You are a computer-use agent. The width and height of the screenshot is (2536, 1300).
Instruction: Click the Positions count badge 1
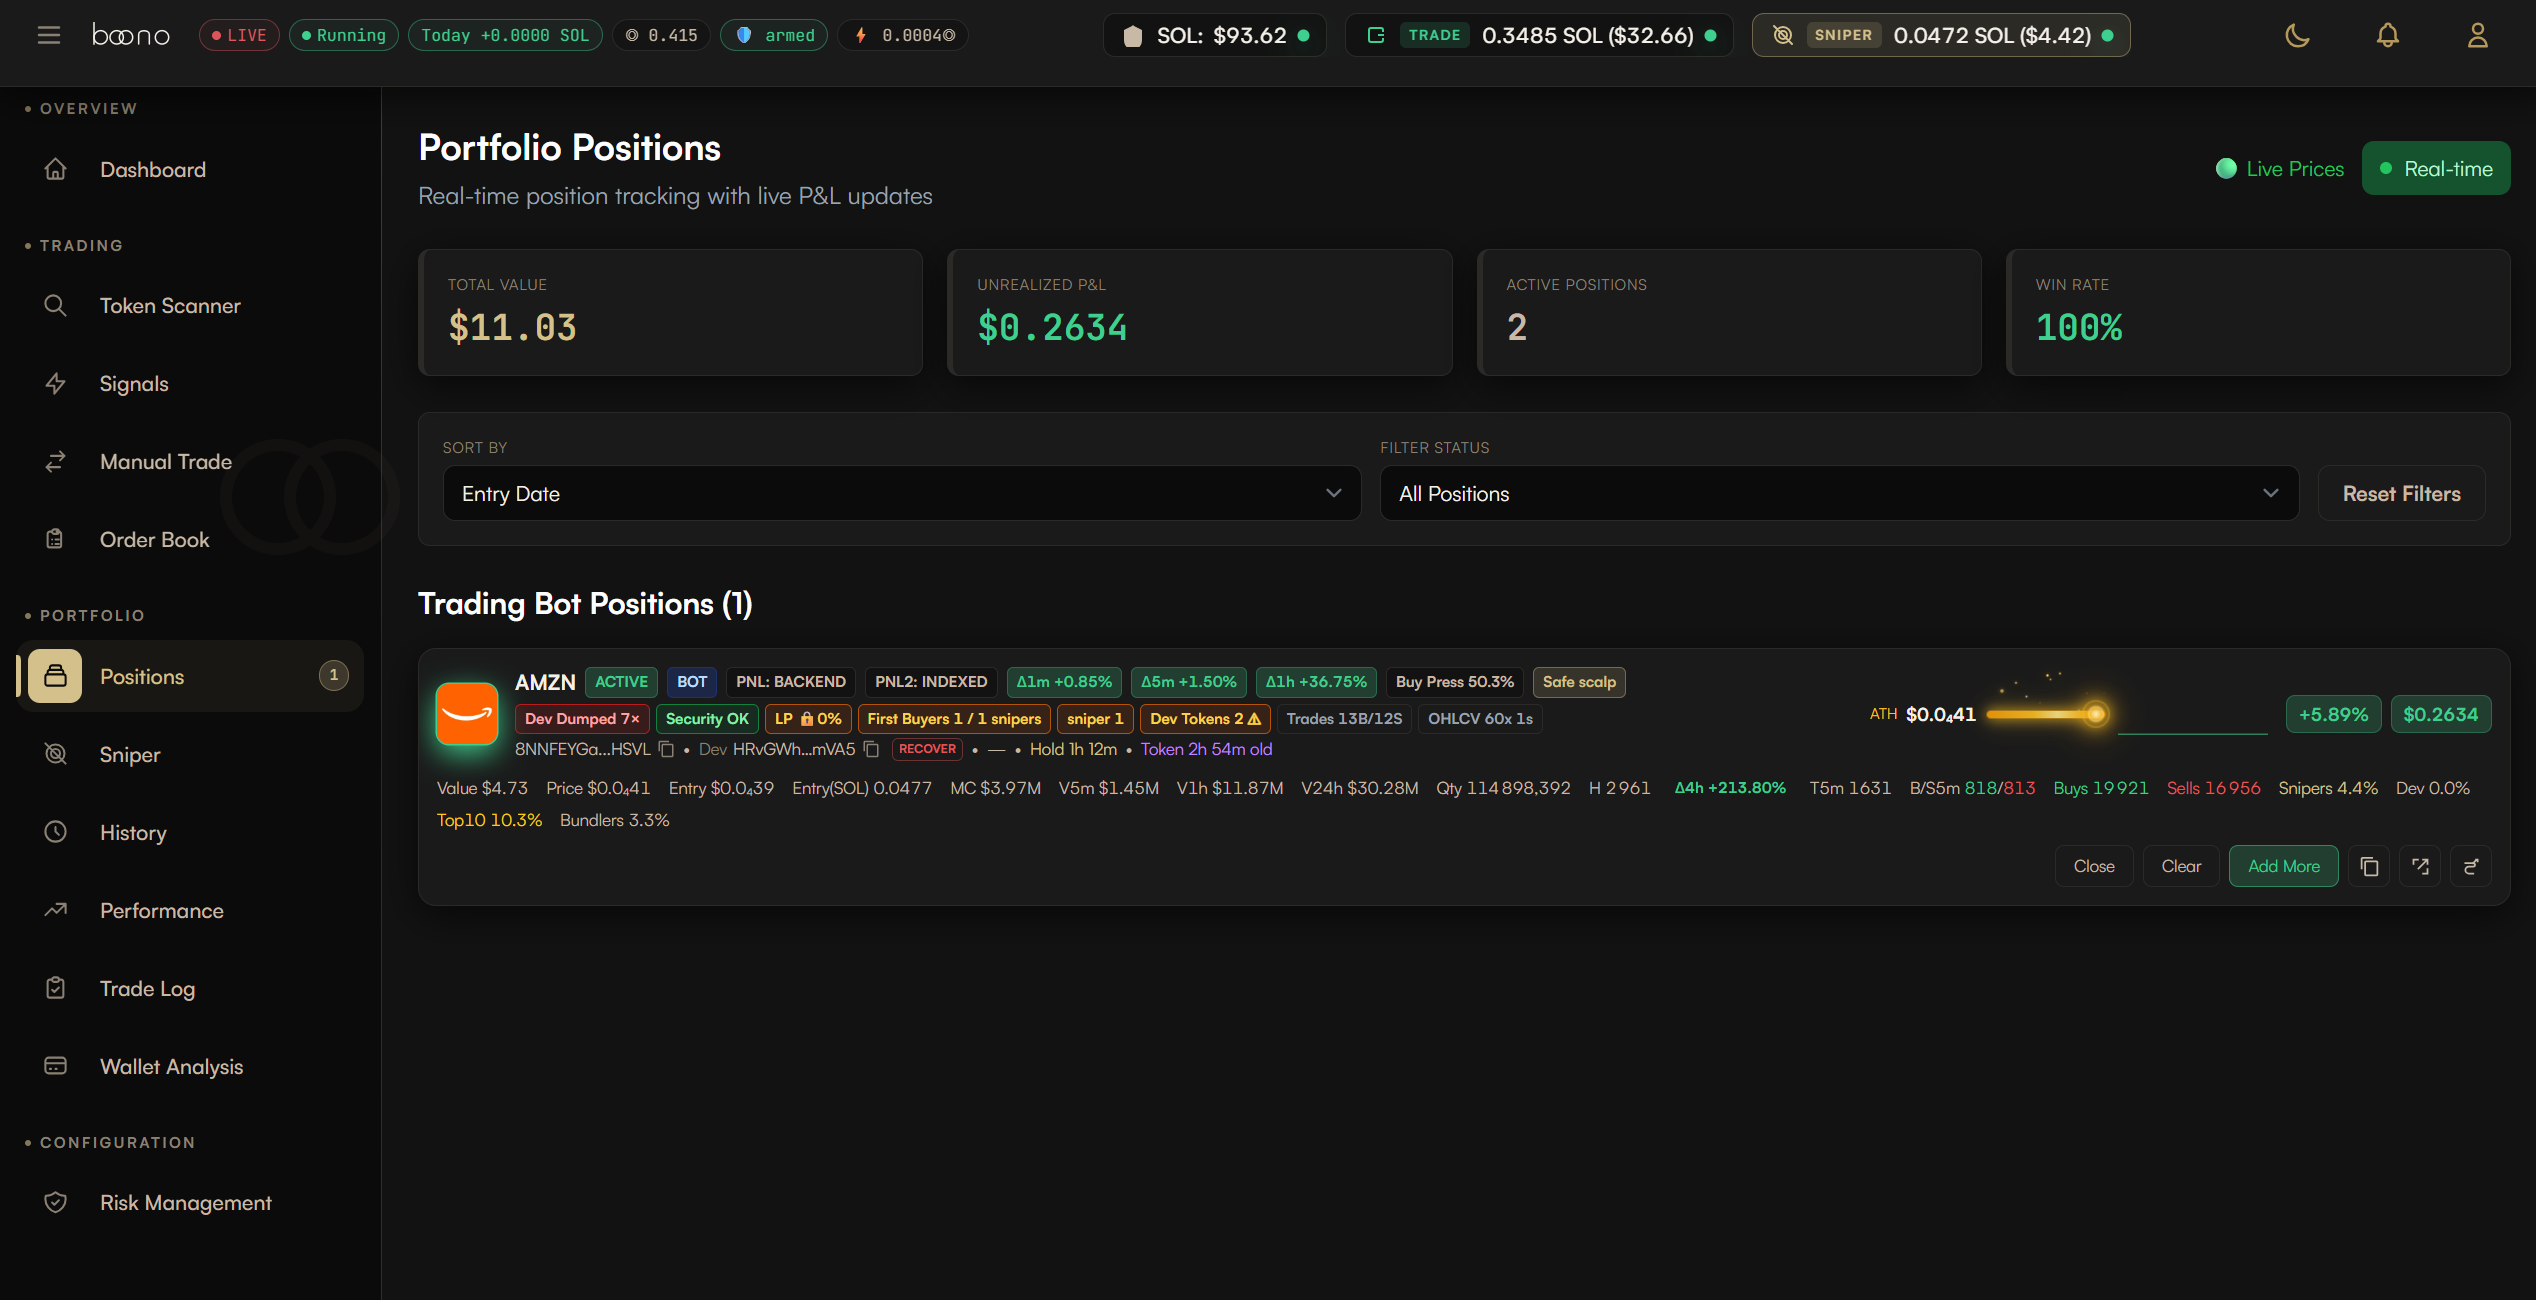(334, 676)
